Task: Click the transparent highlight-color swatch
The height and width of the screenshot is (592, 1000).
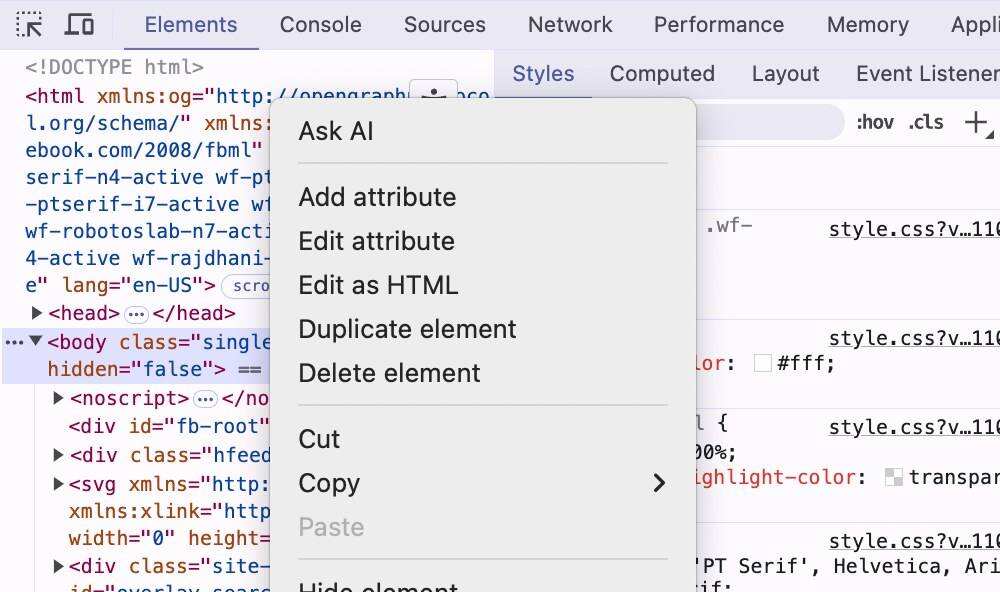Action: click(x=894, y=478)
